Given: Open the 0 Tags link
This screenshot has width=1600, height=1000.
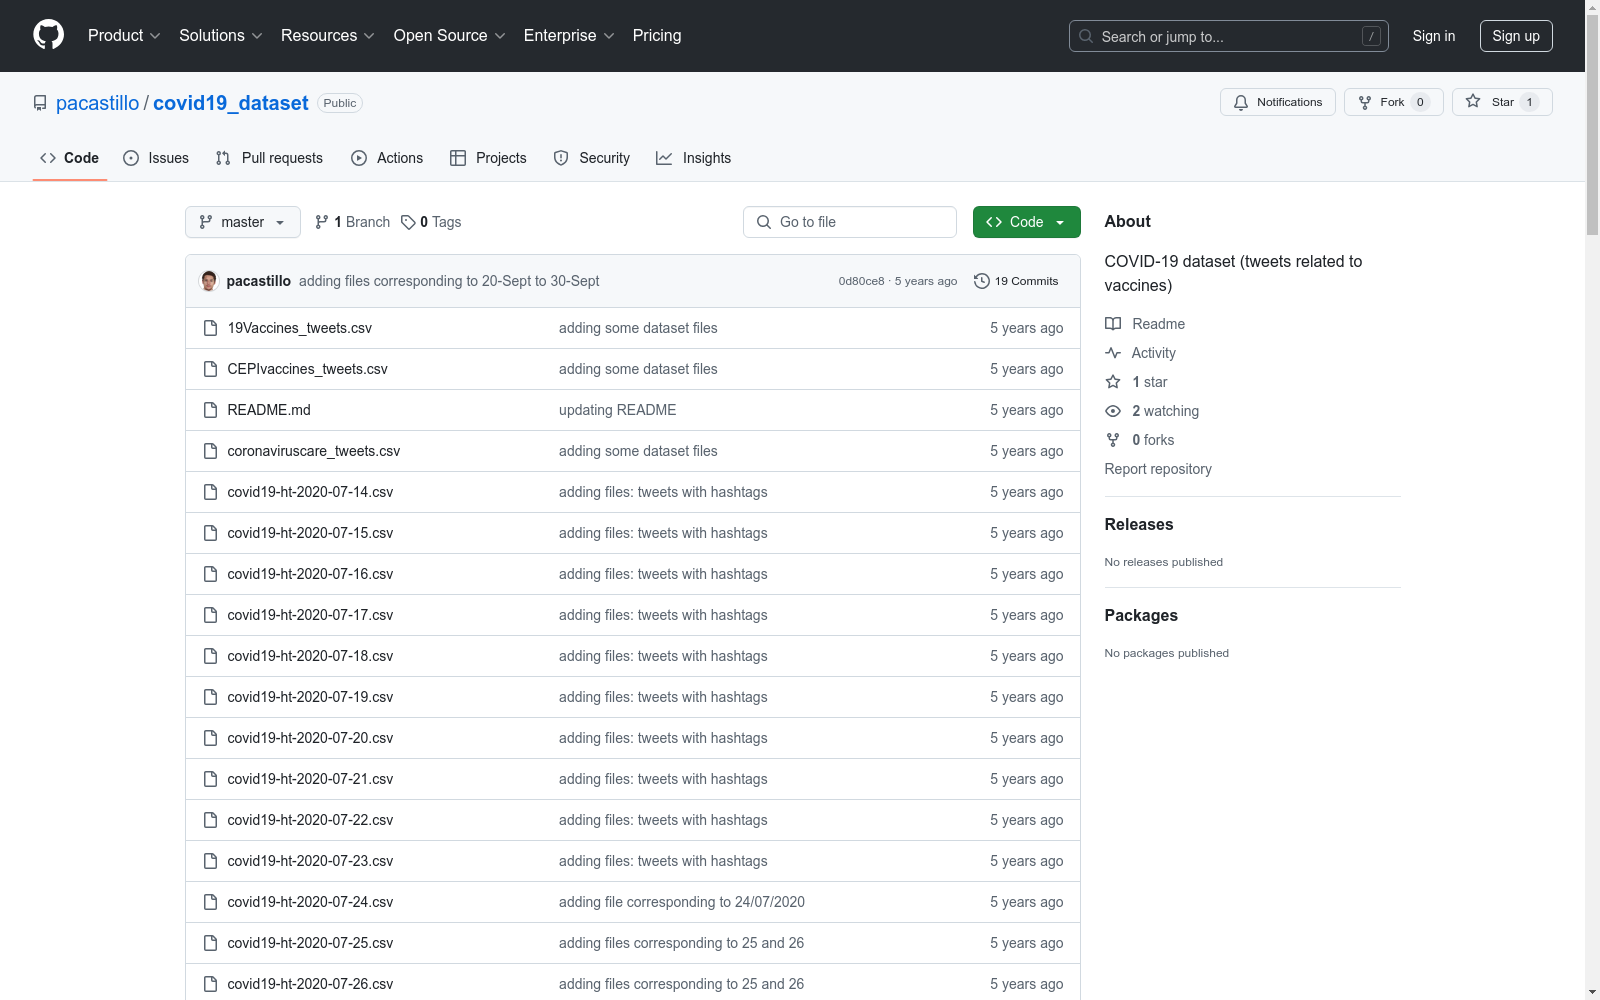Looking at the screenshot, I should [431, 222].
